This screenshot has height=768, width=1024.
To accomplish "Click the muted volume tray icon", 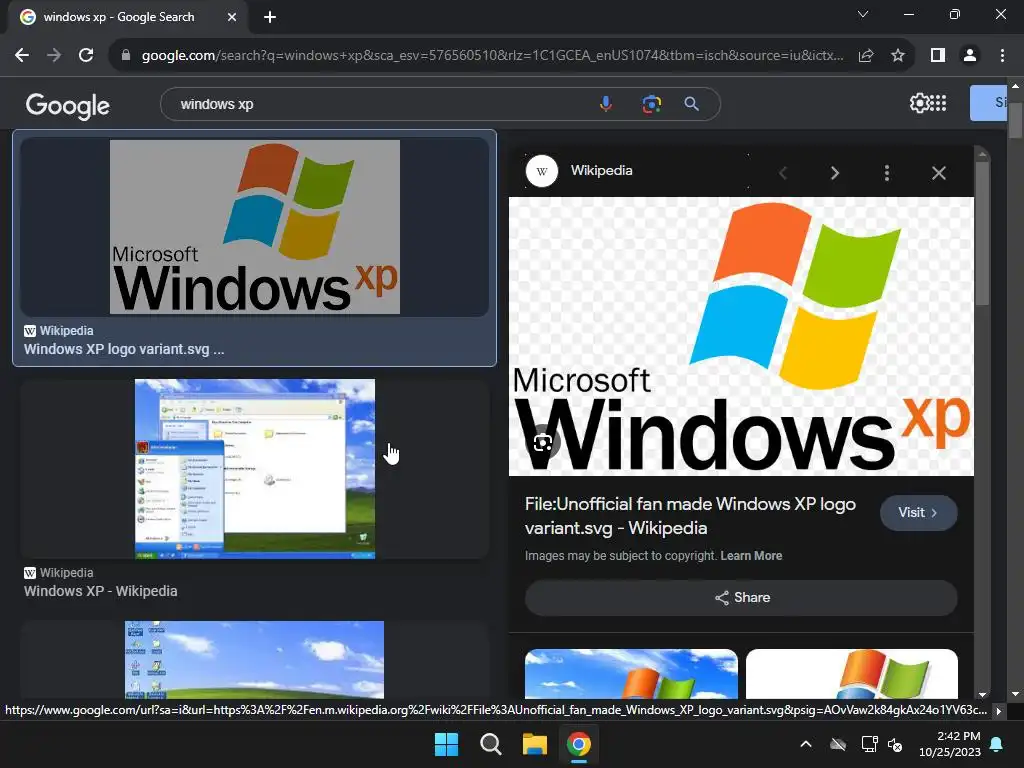I will pos(895,744).
